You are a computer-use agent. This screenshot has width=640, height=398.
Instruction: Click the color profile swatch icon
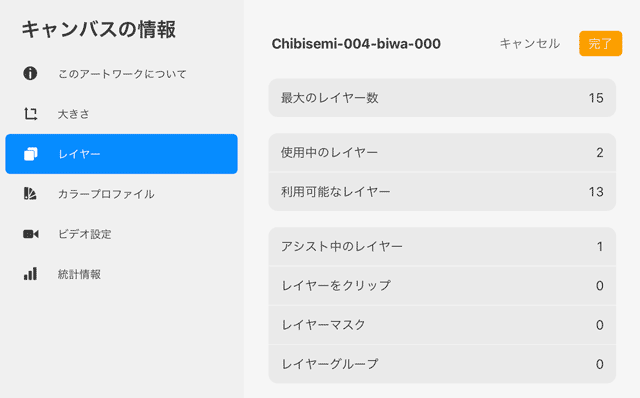tap(30, 193)
